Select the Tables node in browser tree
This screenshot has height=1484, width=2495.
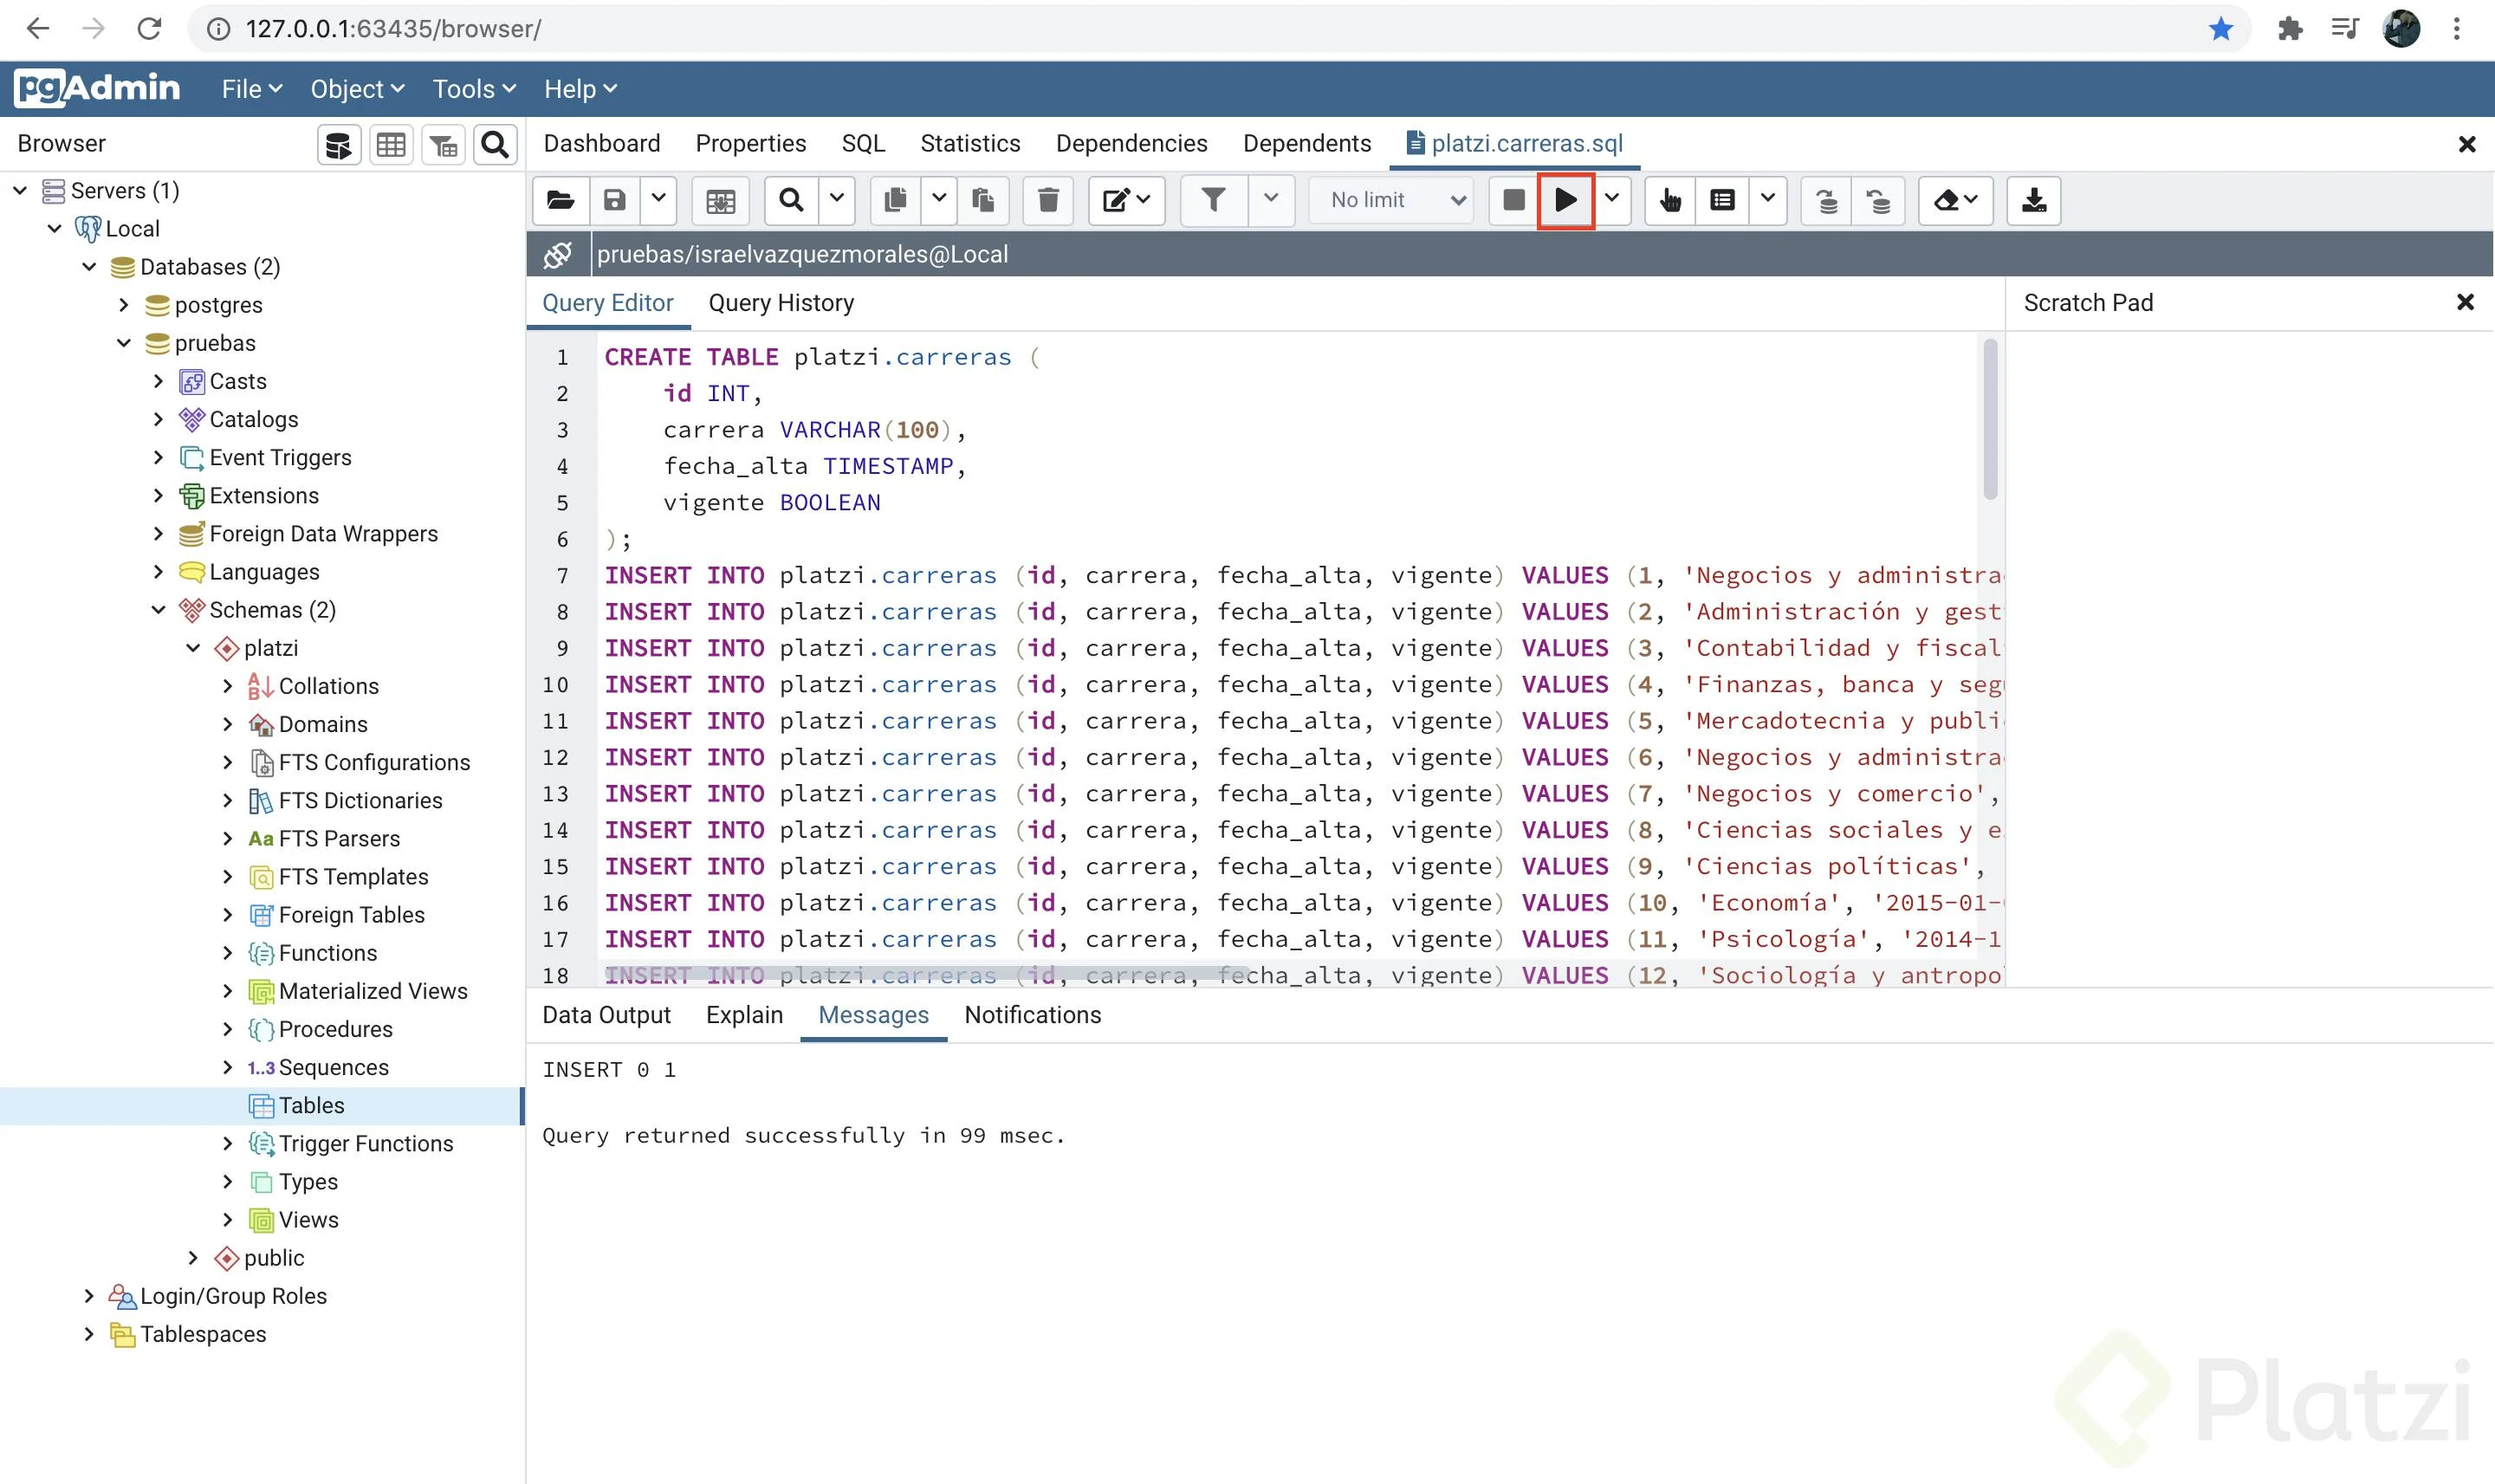(x=311, y=1105)
